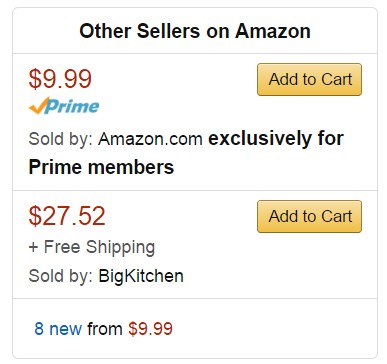Select the $27.52 price

[x=67, y=216]
